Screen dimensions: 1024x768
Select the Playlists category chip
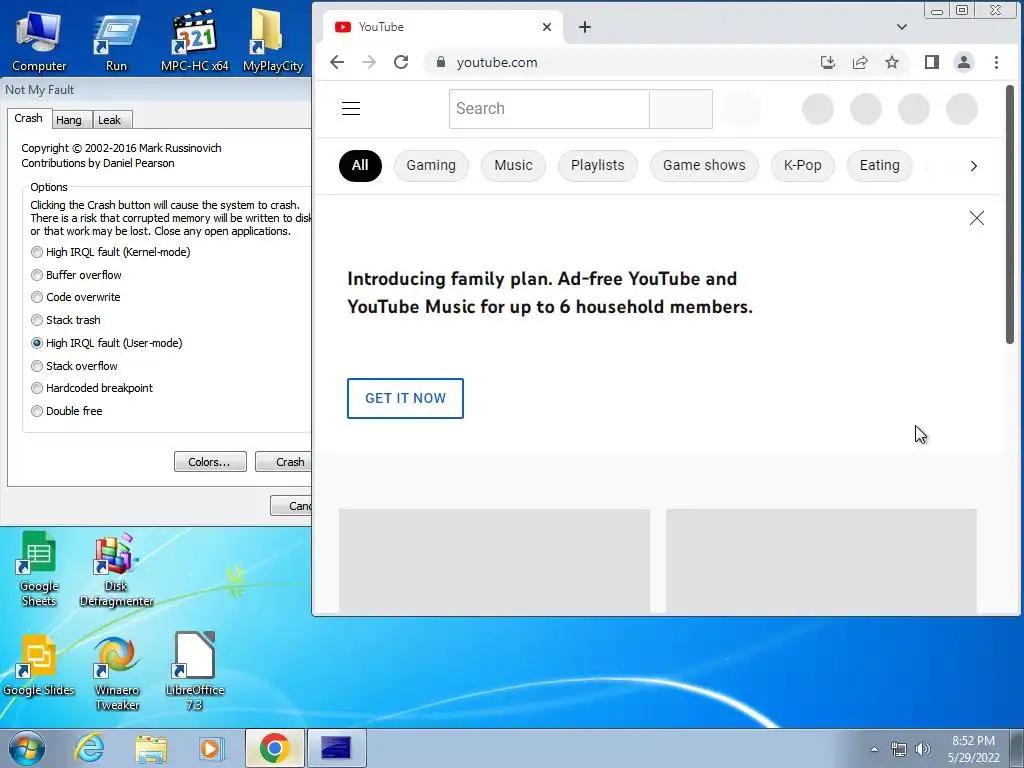pyautogui.click(x=598, y=165)
